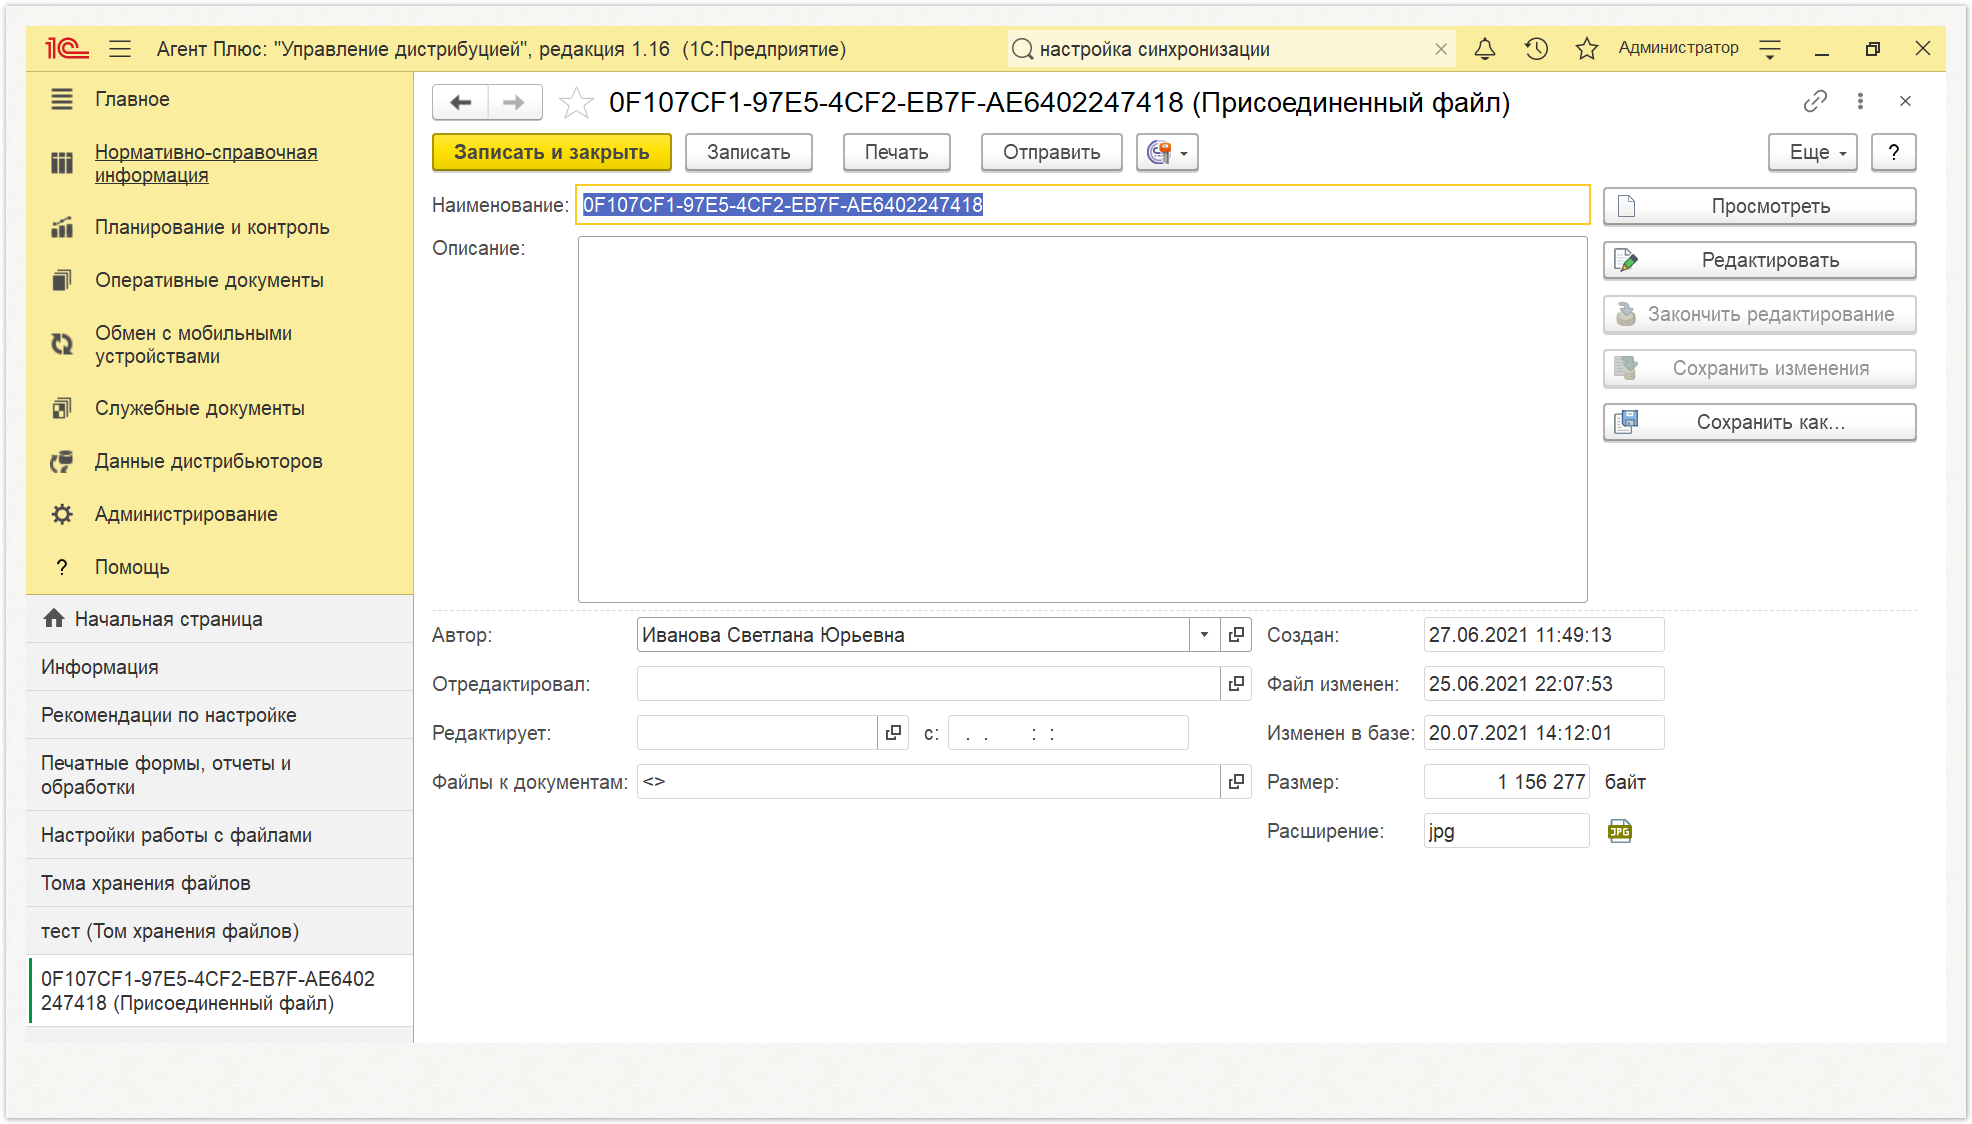Open Оперативные документы section
The image size is (1972, 1124).
(x=209, y=280)
